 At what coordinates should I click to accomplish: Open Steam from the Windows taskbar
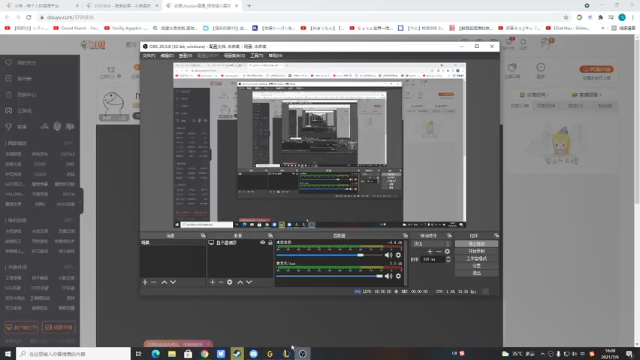pyautogui.click(x=237, y=353)
